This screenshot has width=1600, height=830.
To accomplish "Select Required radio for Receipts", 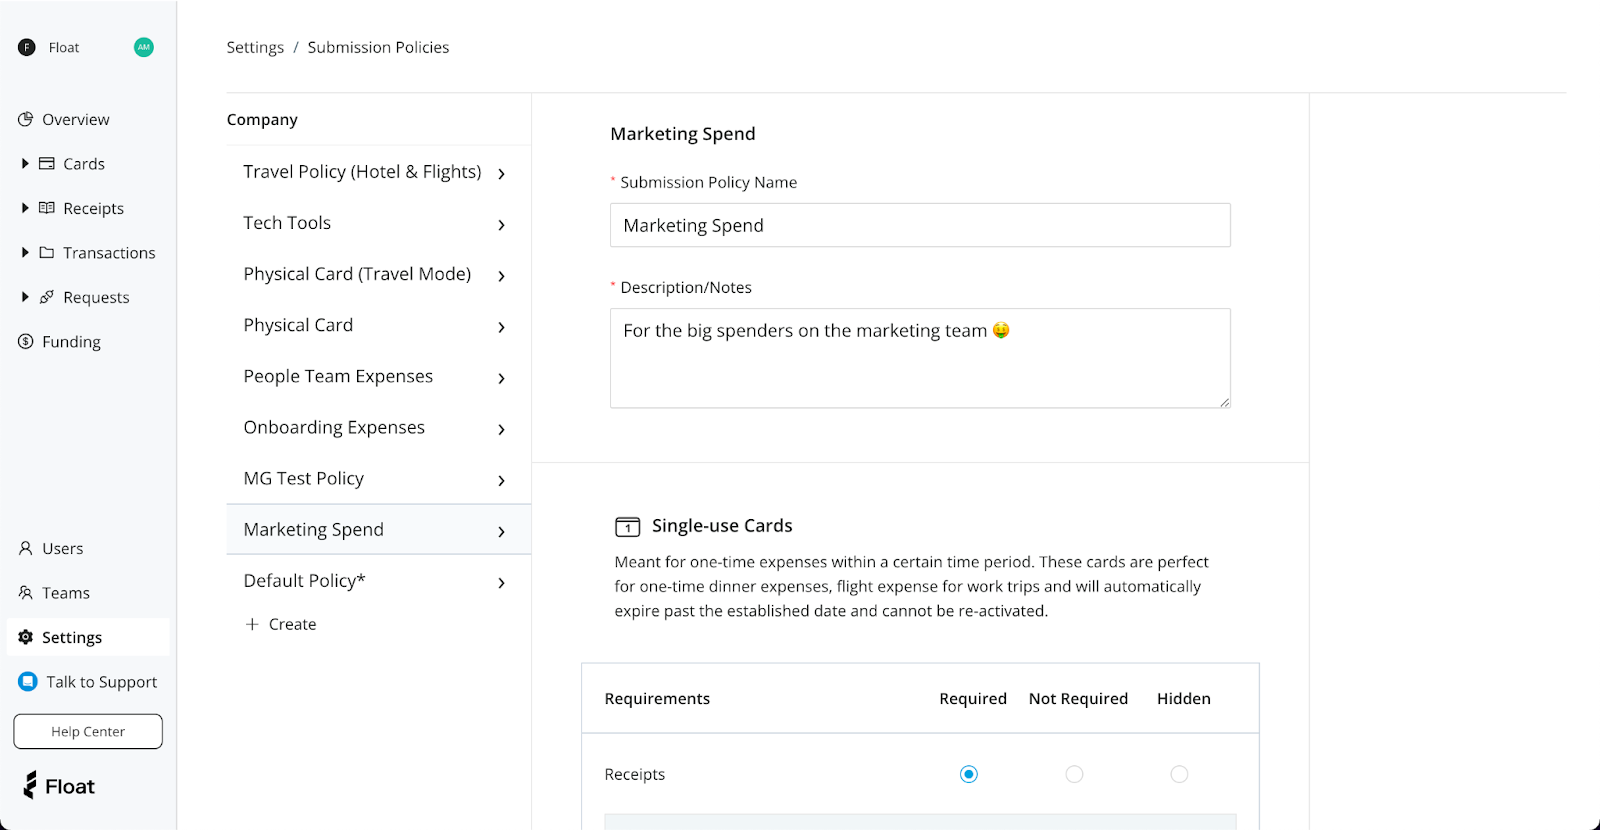I will 968,774.
